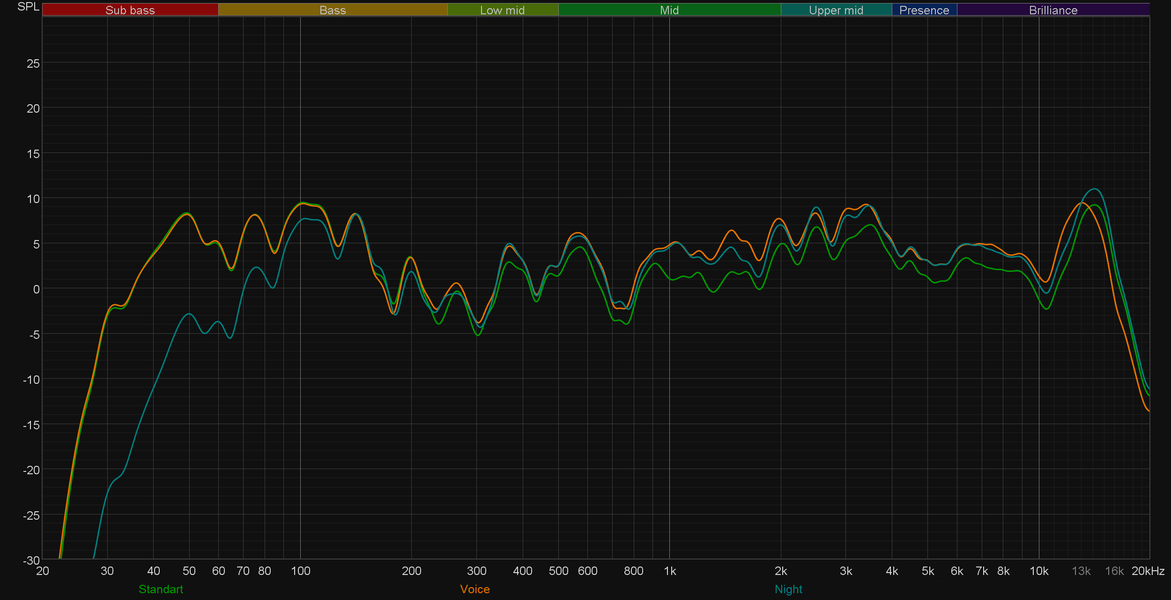Click the 10k frequency axis label
1171x600 pixels.
click(1039, 571)
